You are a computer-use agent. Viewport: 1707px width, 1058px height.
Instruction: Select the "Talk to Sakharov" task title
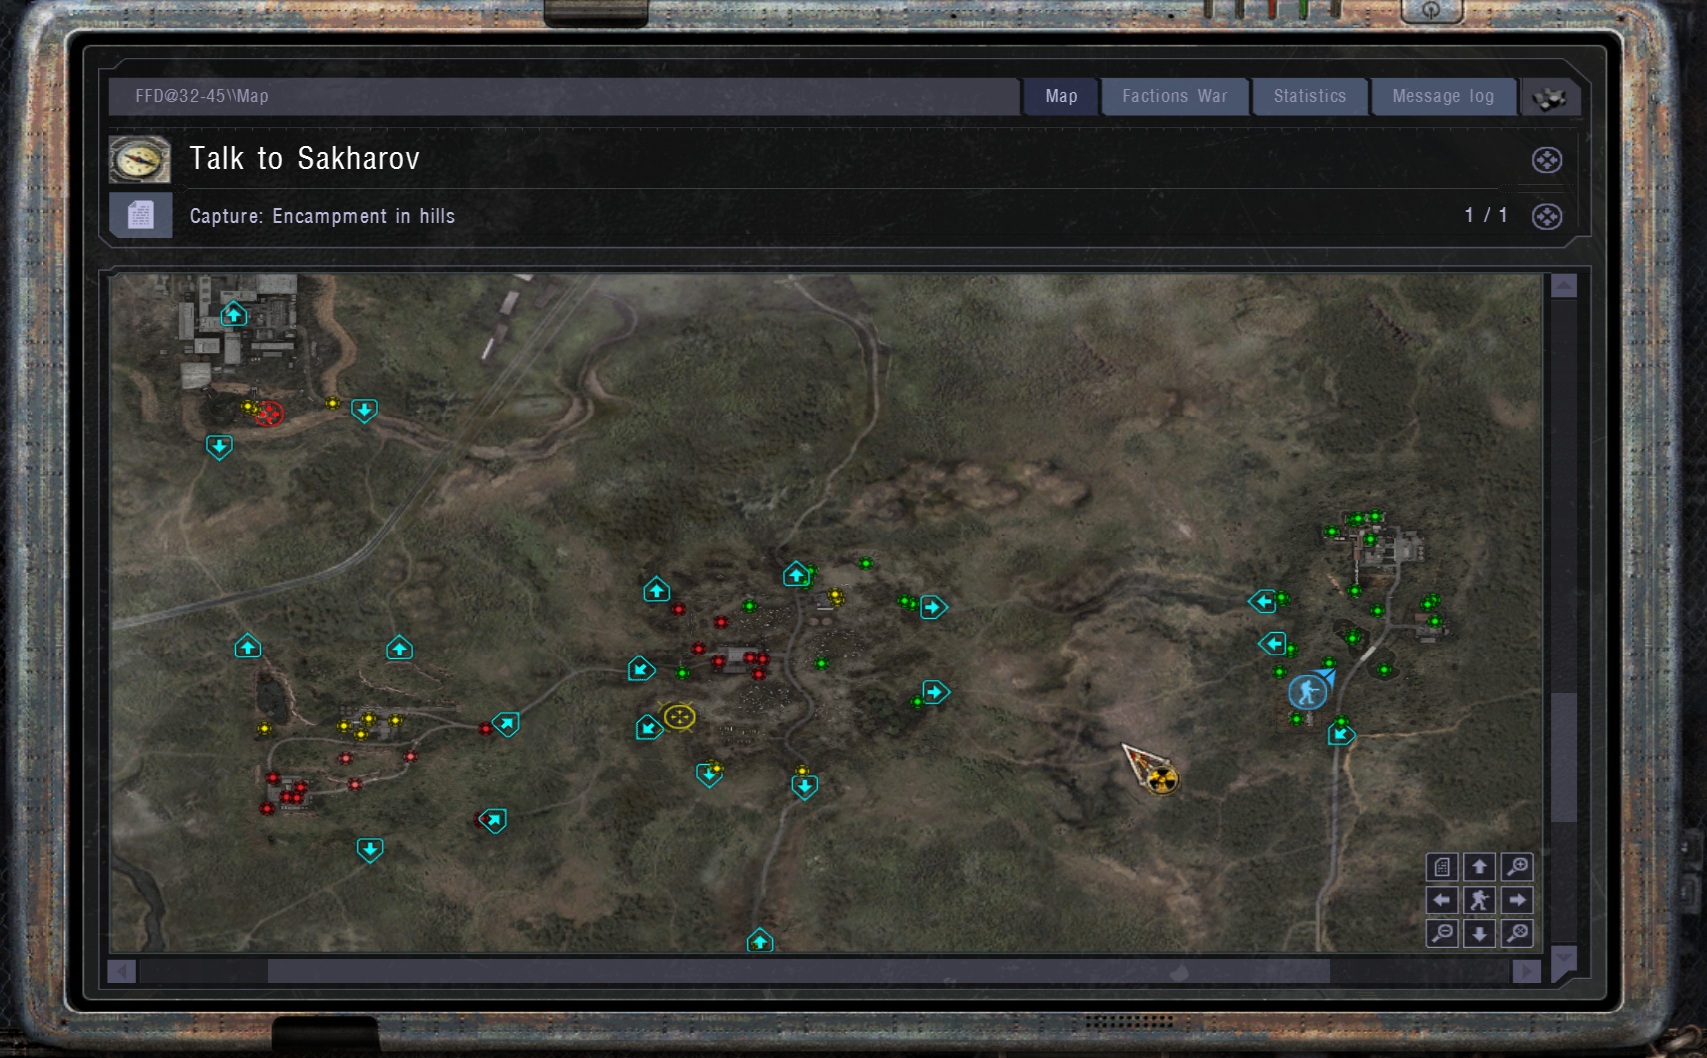304,159
